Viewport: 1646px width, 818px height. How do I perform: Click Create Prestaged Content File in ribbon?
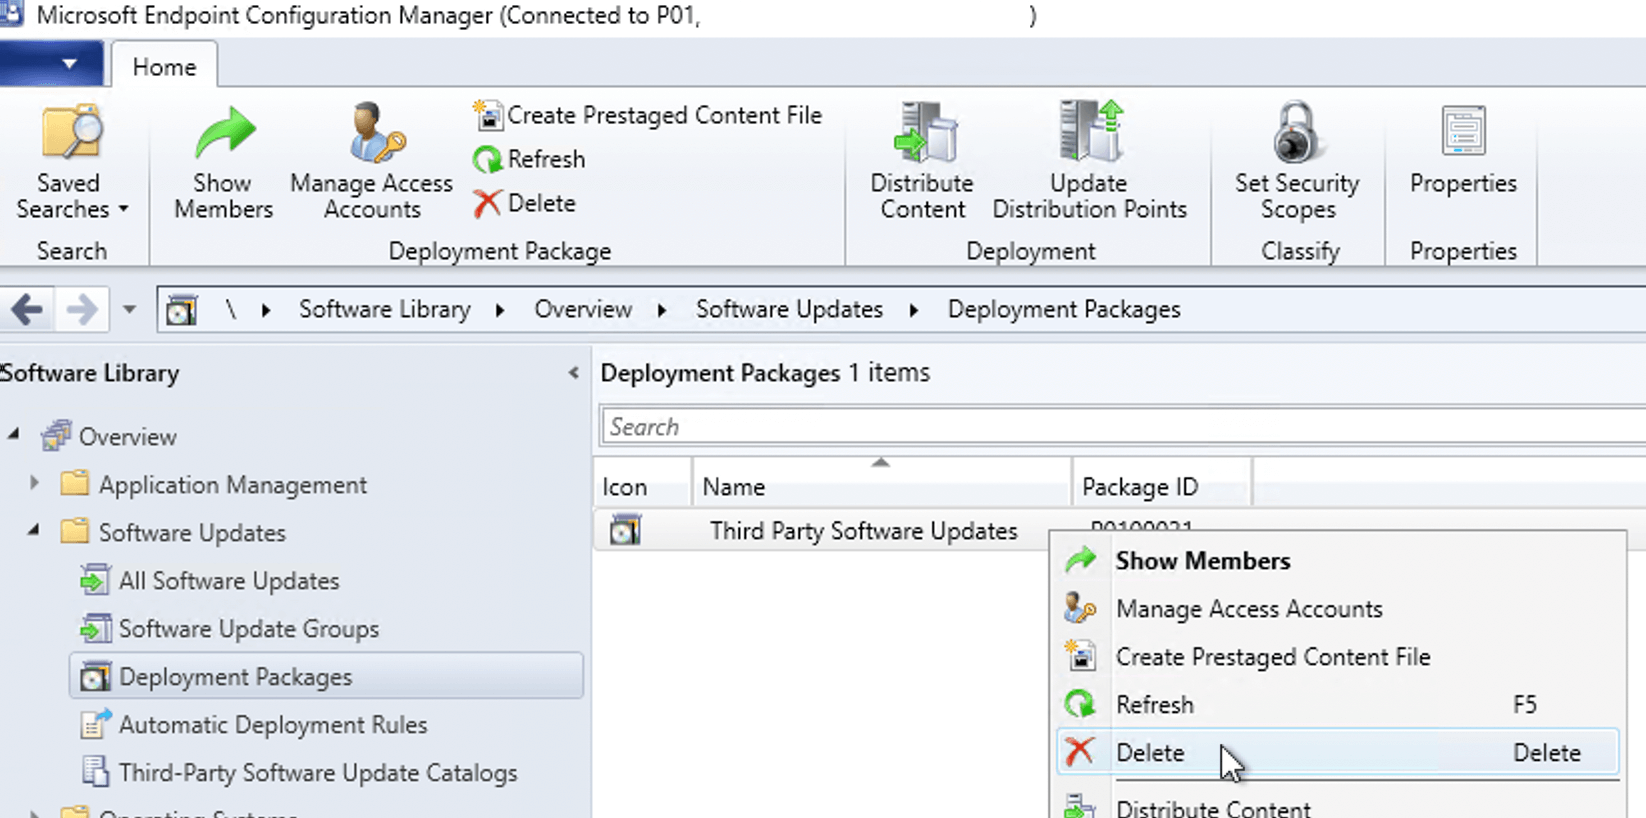(647, 115)
